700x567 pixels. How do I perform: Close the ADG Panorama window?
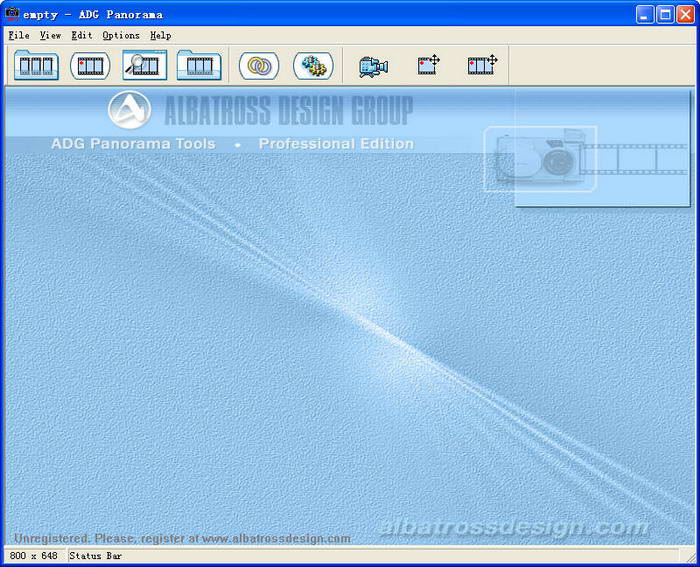tap(685, 14)
